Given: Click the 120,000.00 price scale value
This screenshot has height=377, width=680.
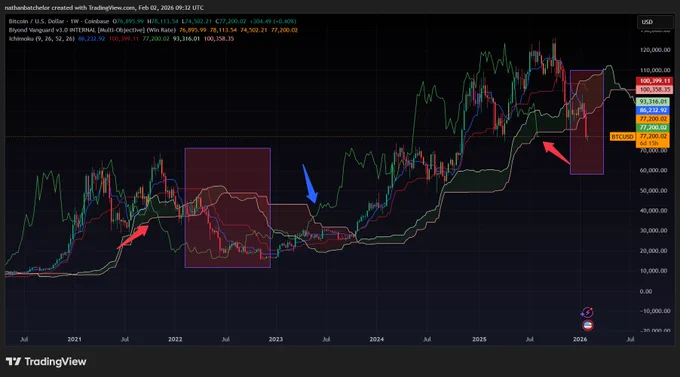Looking at the screenshot, I should pos(655,50).
